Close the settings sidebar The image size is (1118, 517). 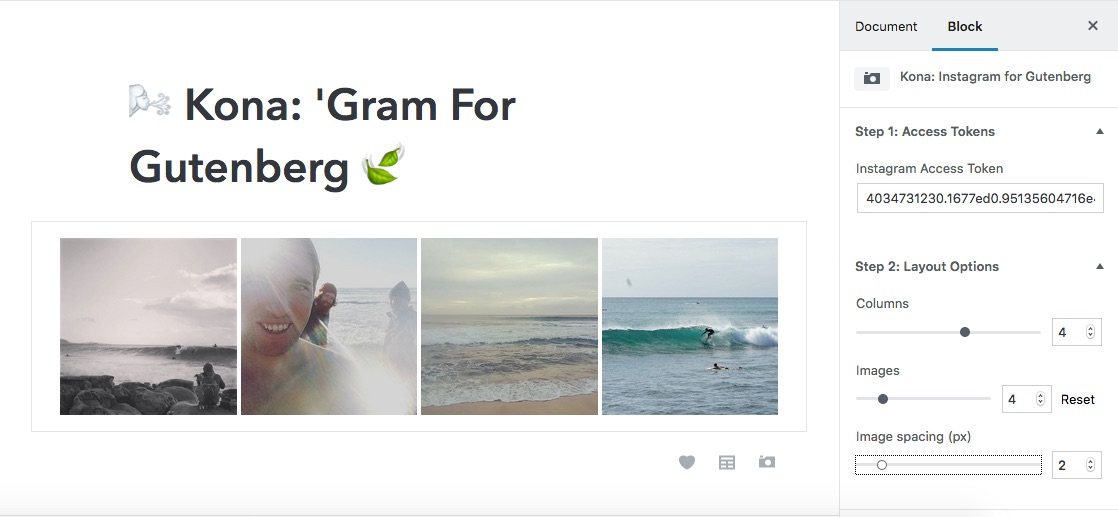1093,26
